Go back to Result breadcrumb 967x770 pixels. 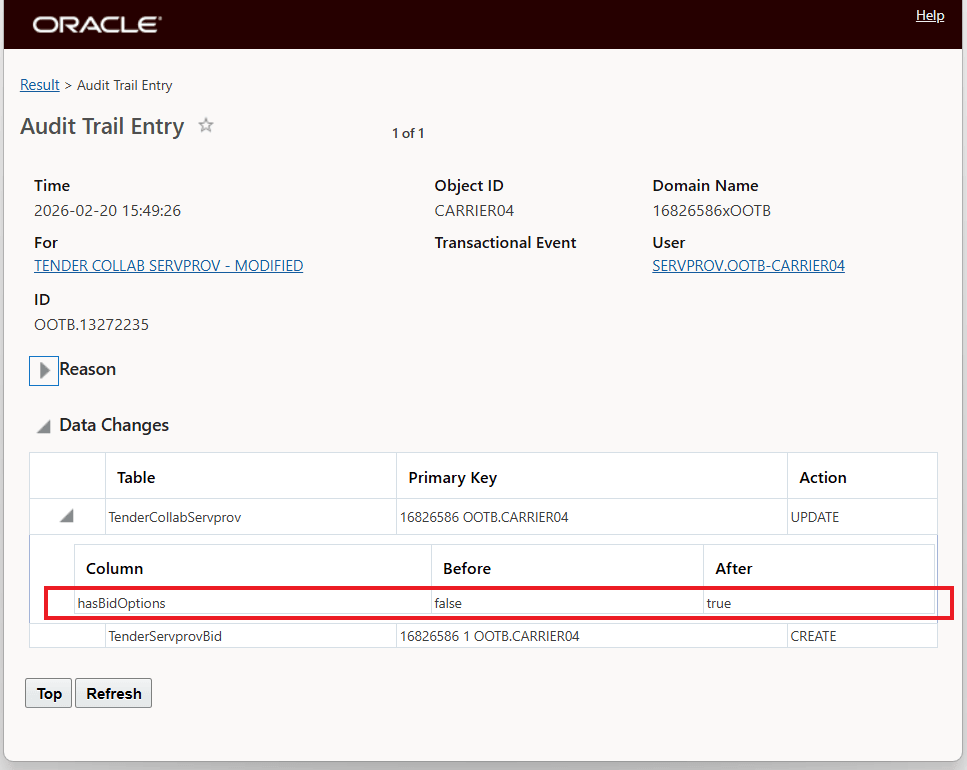(40, 85)
